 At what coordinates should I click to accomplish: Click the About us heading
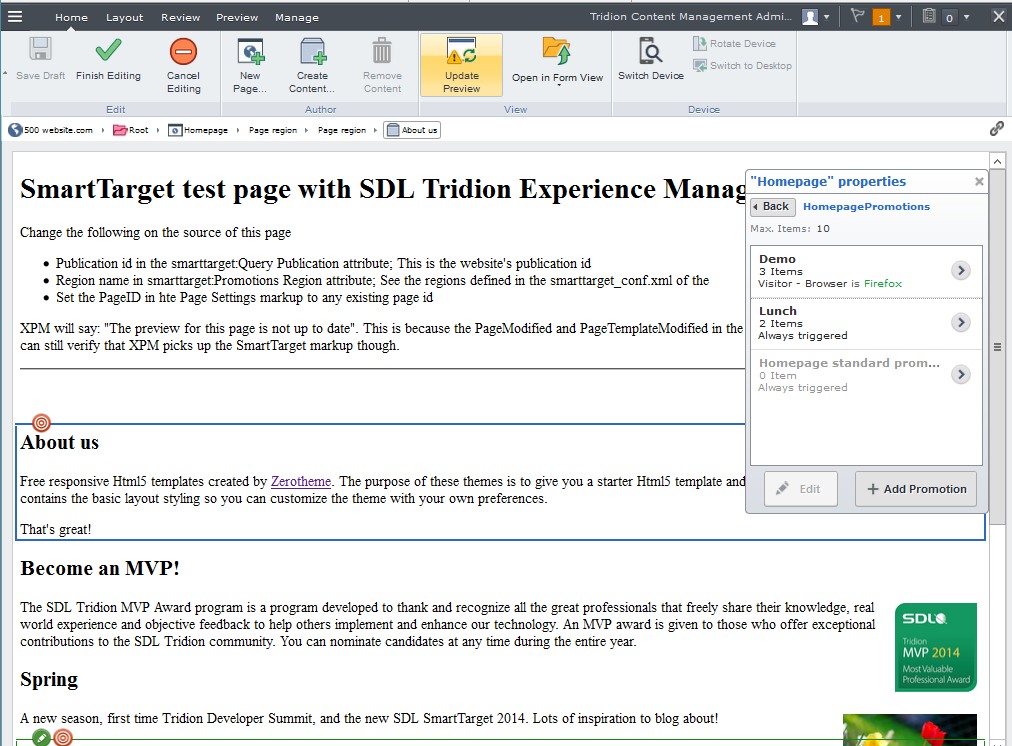pos(59,443)
